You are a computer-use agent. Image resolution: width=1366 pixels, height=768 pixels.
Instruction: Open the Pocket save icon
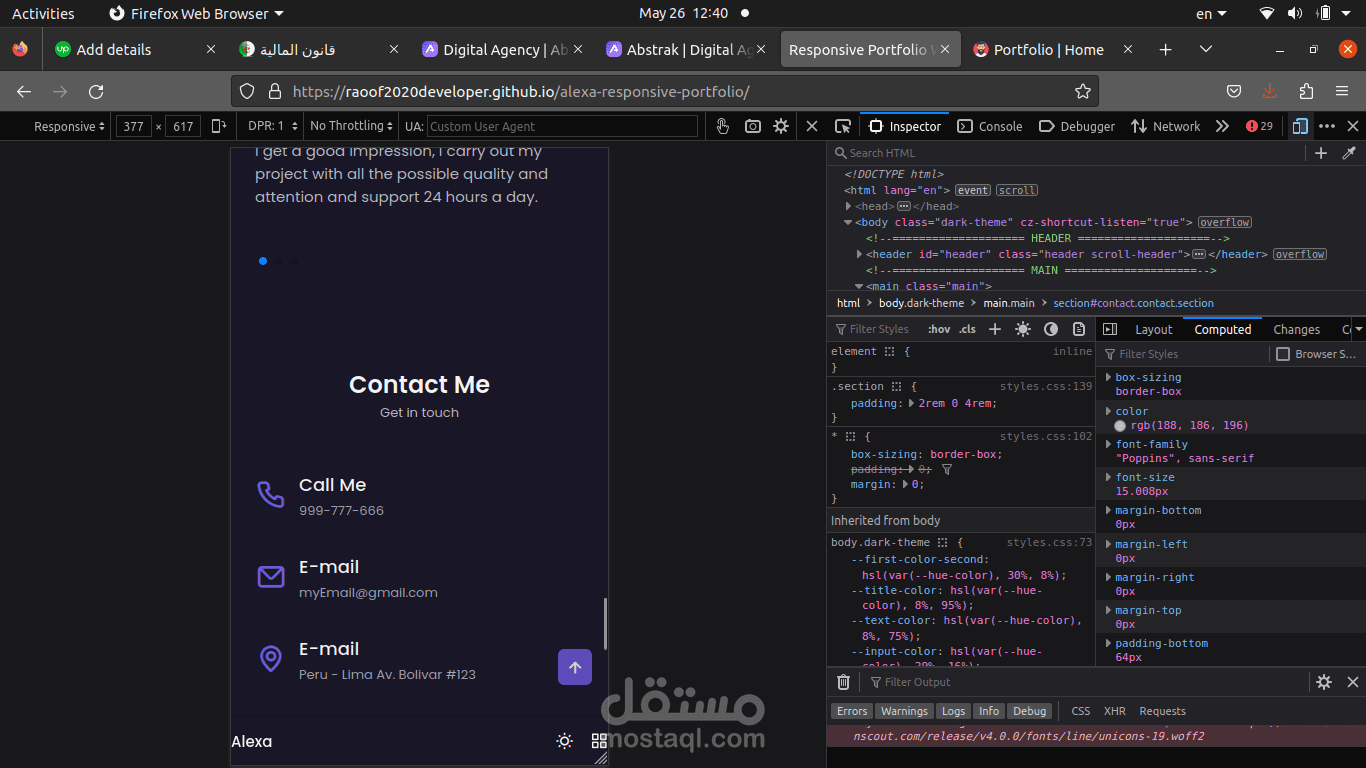click(1234, 92)
